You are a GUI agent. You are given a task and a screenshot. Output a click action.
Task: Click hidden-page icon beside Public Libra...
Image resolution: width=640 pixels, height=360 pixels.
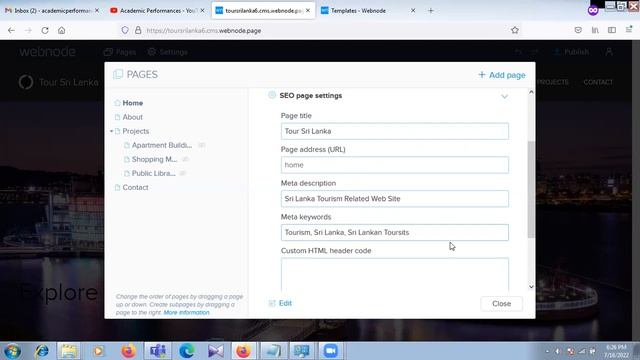tap(182, 173)
